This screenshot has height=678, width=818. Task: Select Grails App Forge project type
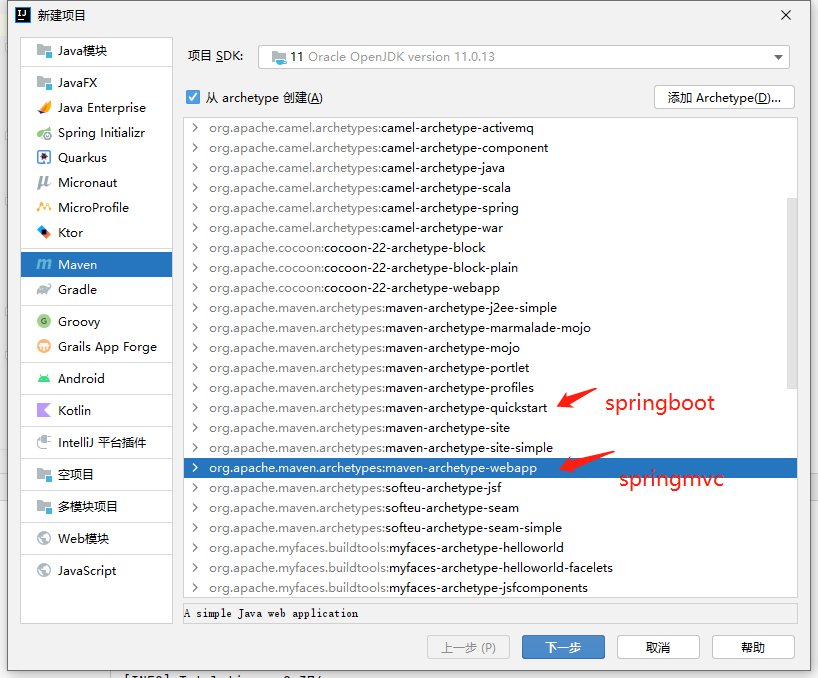(97, 346)
